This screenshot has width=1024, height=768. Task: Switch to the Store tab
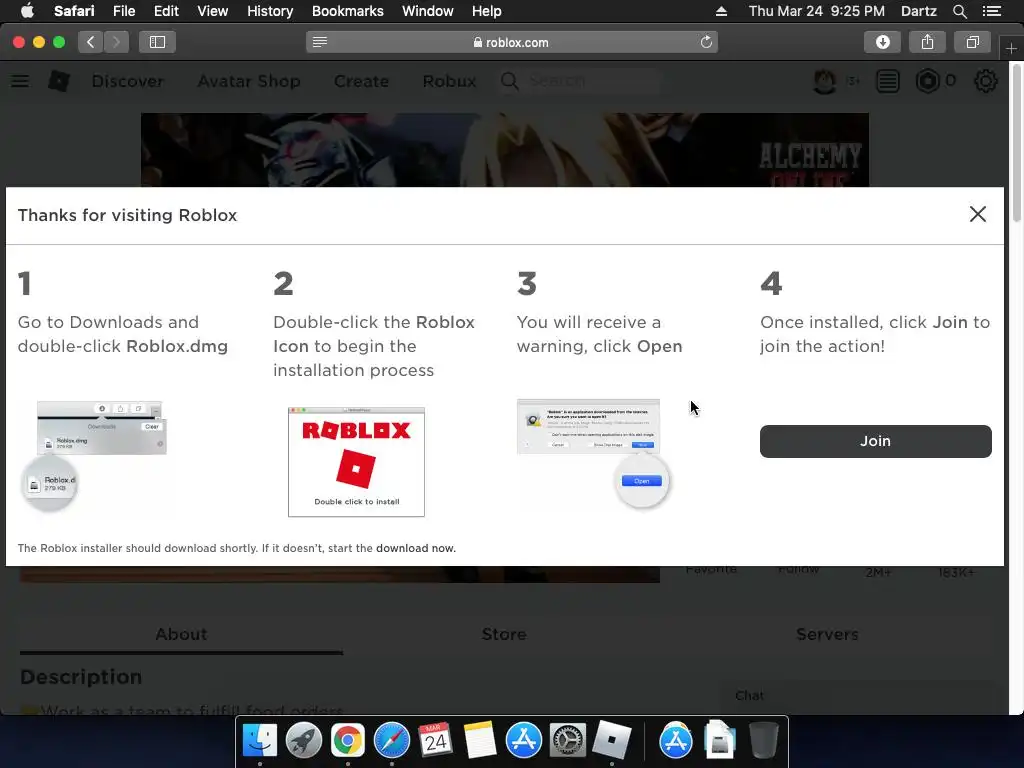pyautogui.click(x=504, y=634)
